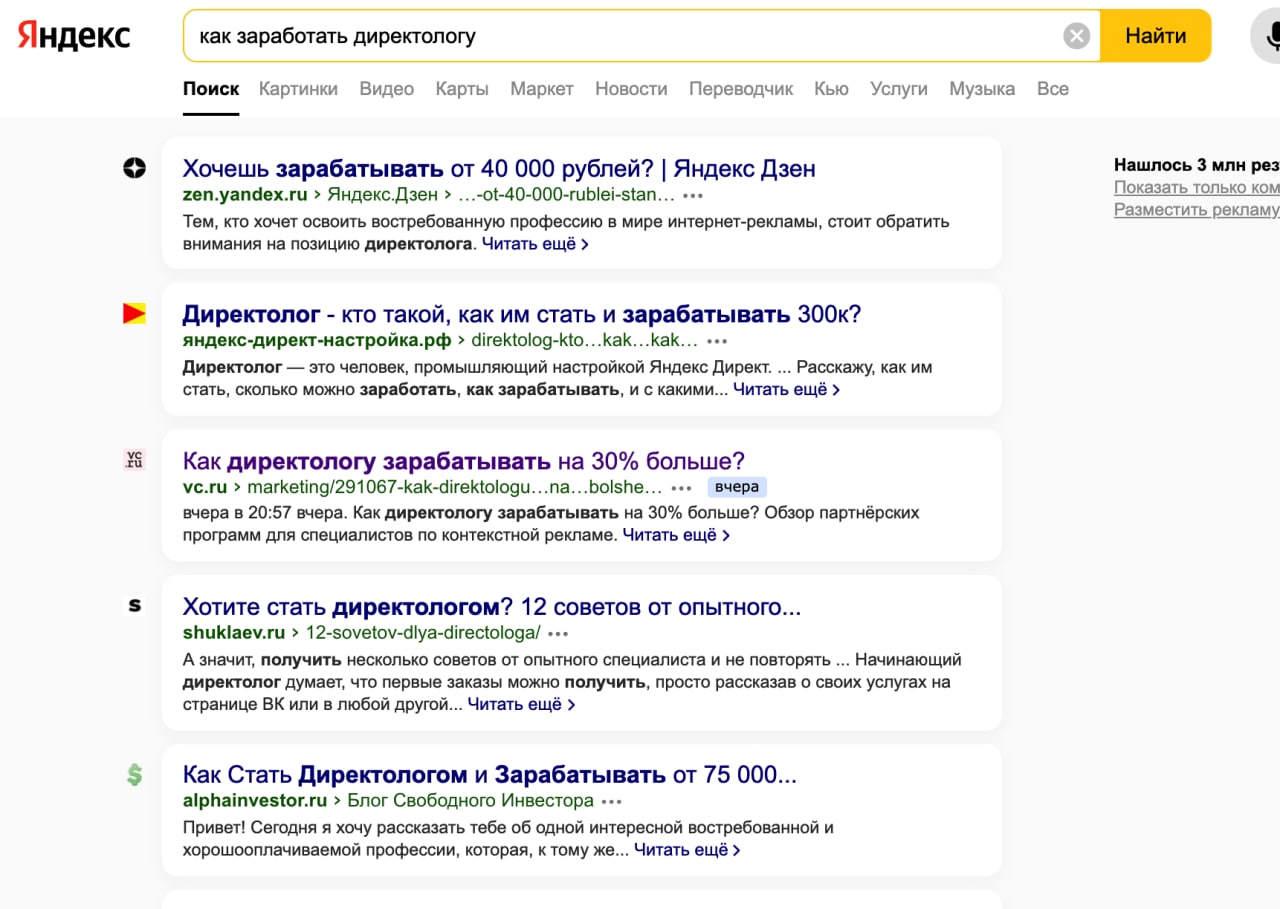Click the alphainvestor.ru domain link

point(255,801)
